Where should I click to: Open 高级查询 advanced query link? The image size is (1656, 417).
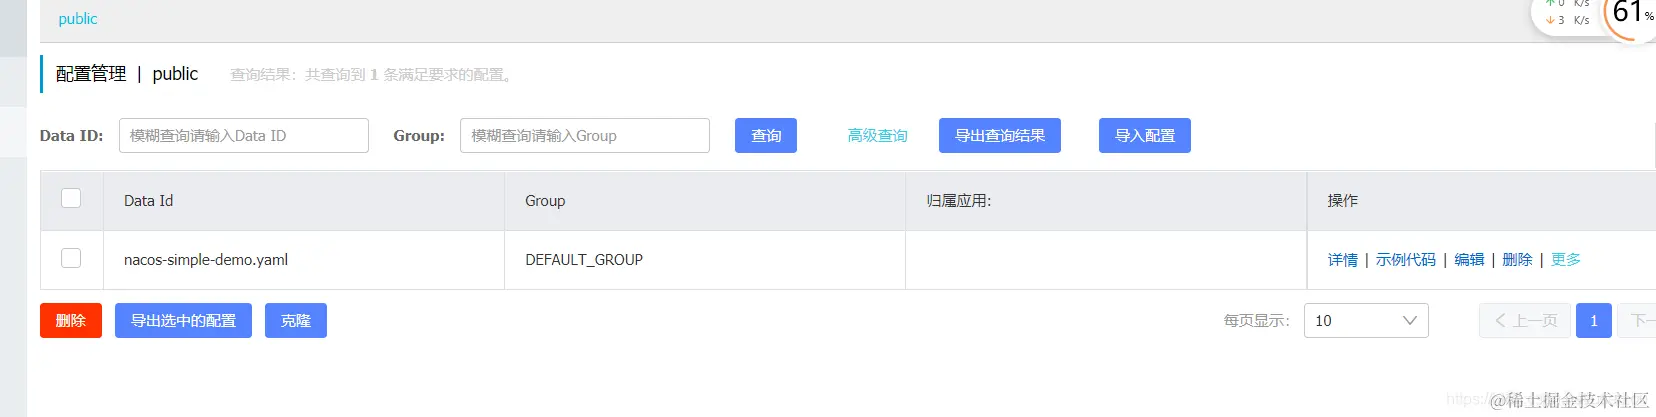coord(877,136)
